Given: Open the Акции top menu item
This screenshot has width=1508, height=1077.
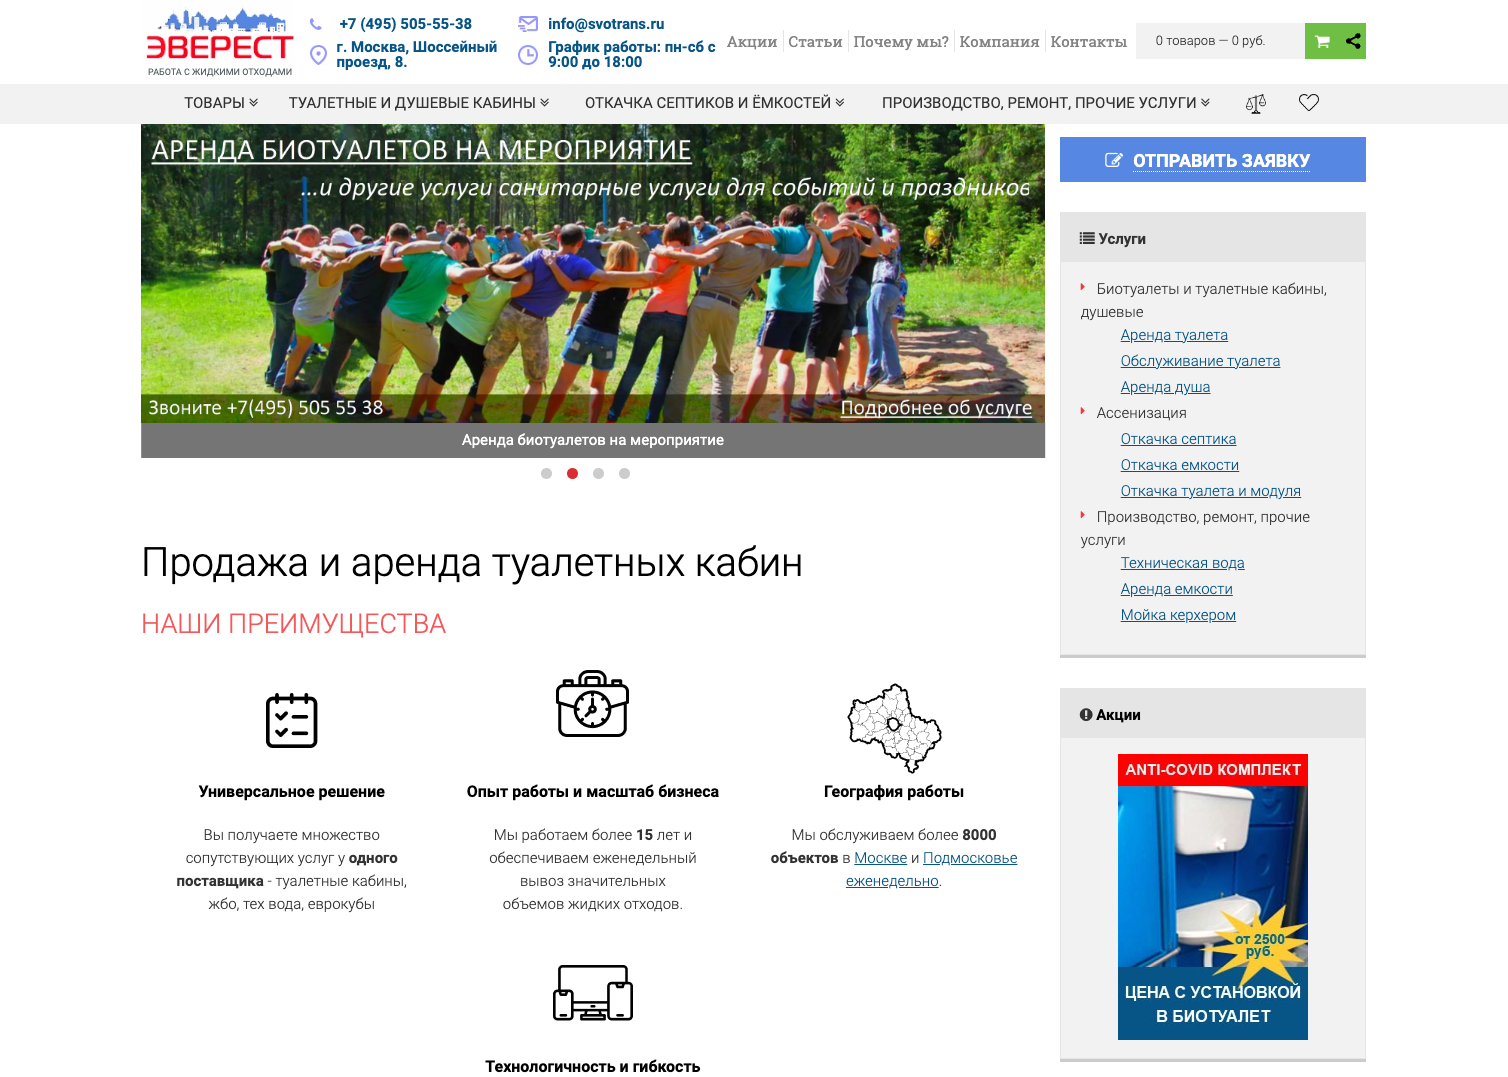Looking at the screenshot, I should tap(751, 42).
